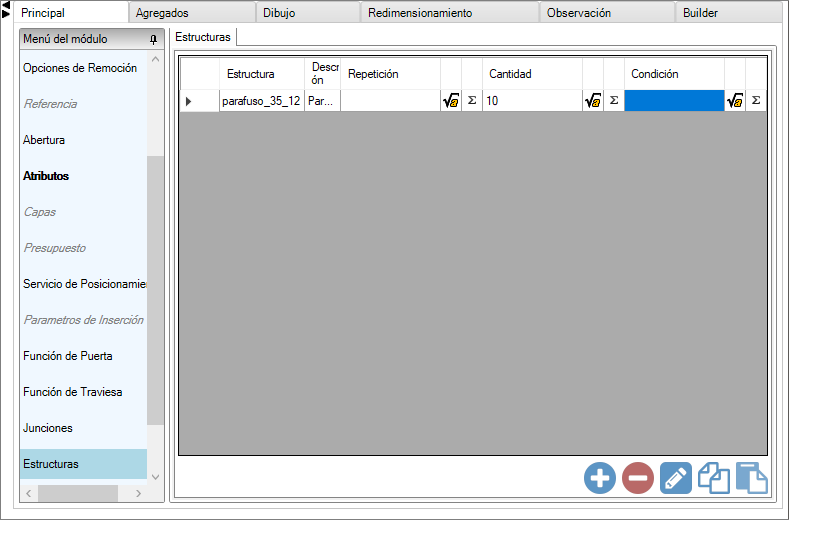815x539 pixels.
Task: Click the module menu vertical scrollbar thumb
Action: [155, 290]
